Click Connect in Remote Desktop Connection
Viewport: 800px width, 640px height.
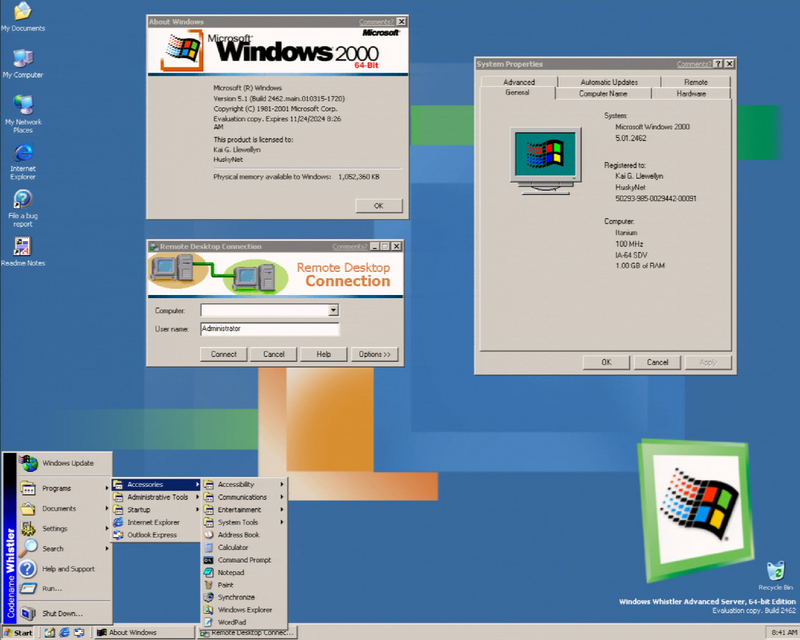tap(222, 353)
